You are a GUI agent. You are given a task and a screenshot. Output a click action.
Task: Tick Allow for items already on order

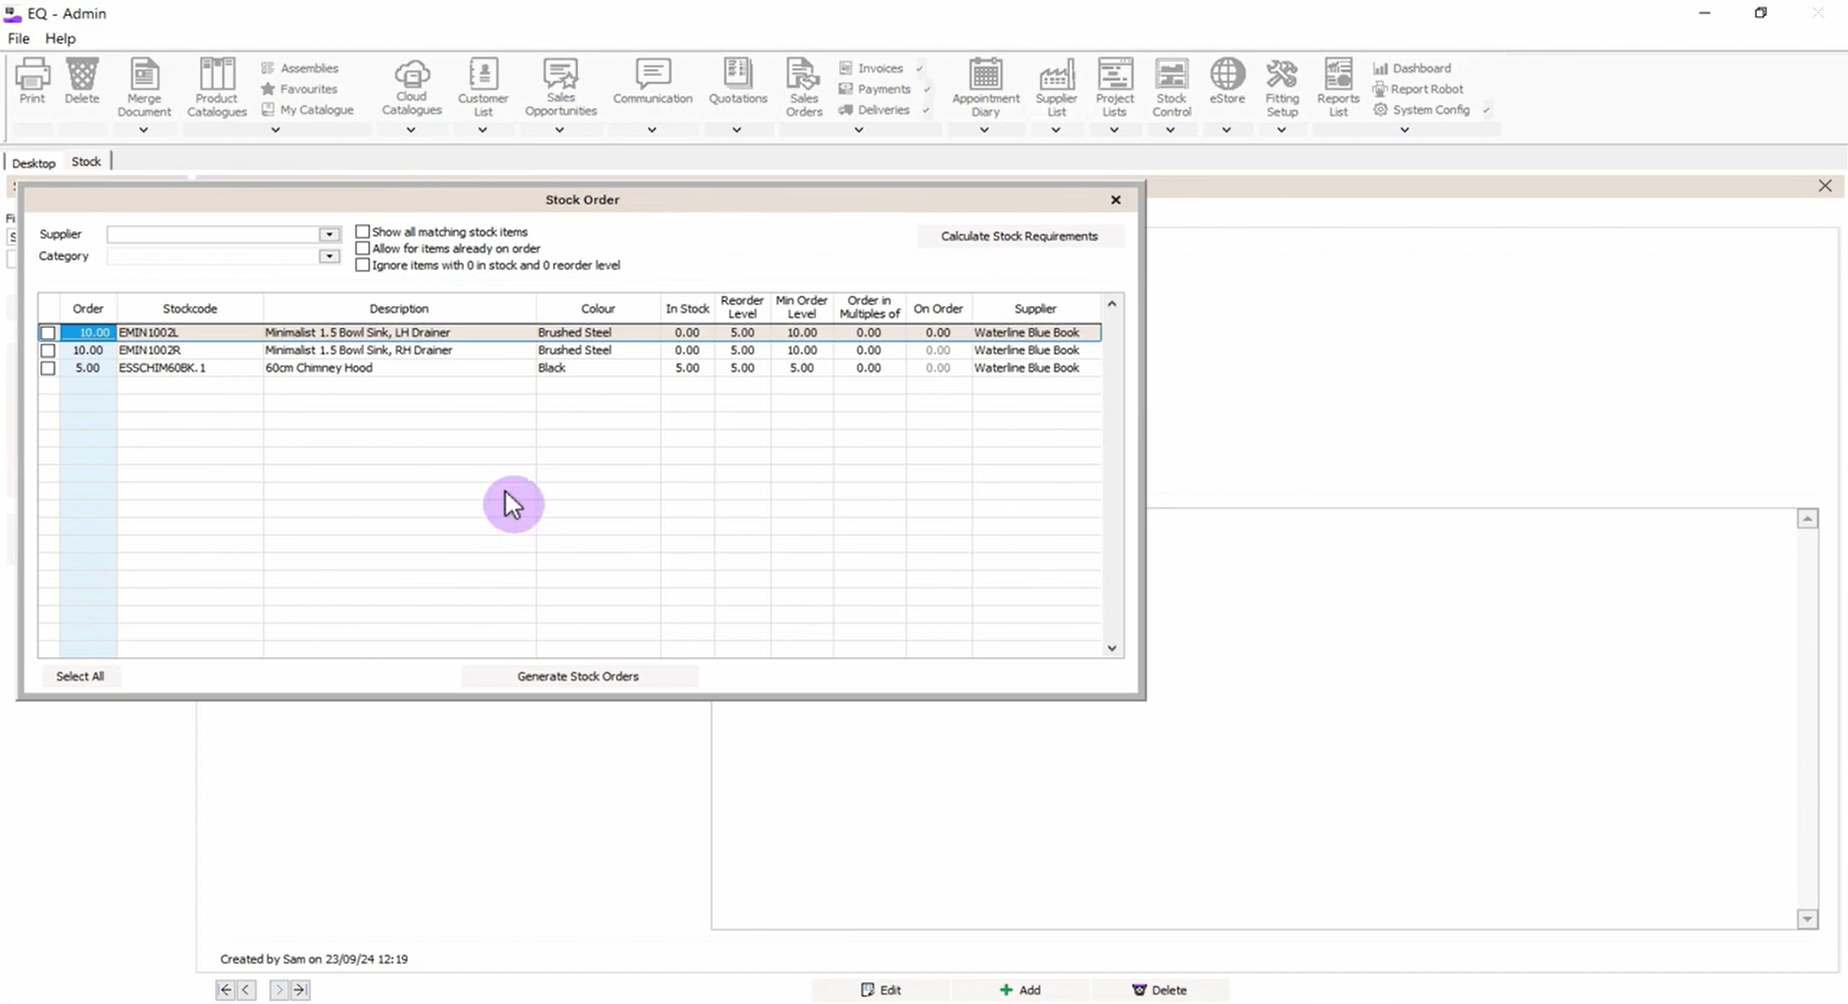click(363, 248)
